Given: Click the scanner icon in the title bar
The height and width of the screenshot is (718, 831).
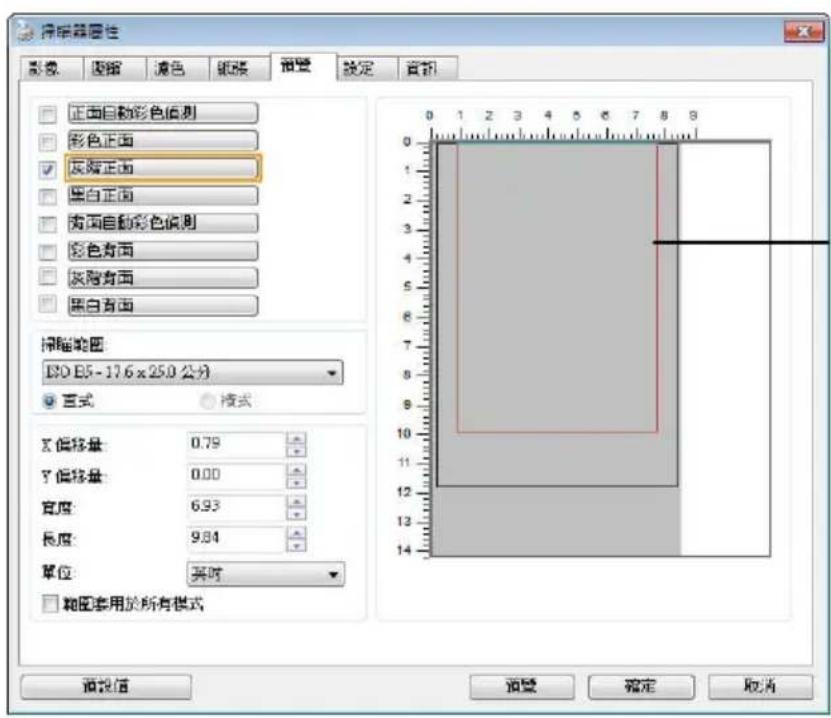Looking at the screenshot, I should pos(25,31).
